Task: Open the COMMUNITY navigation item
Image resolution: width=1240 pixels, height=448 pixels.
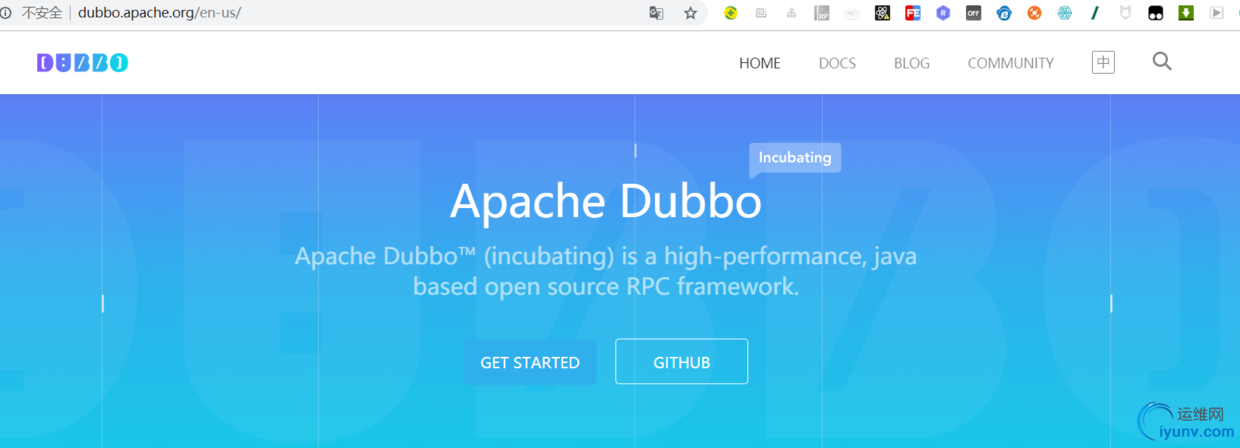Action: [x=1011, y=63]
